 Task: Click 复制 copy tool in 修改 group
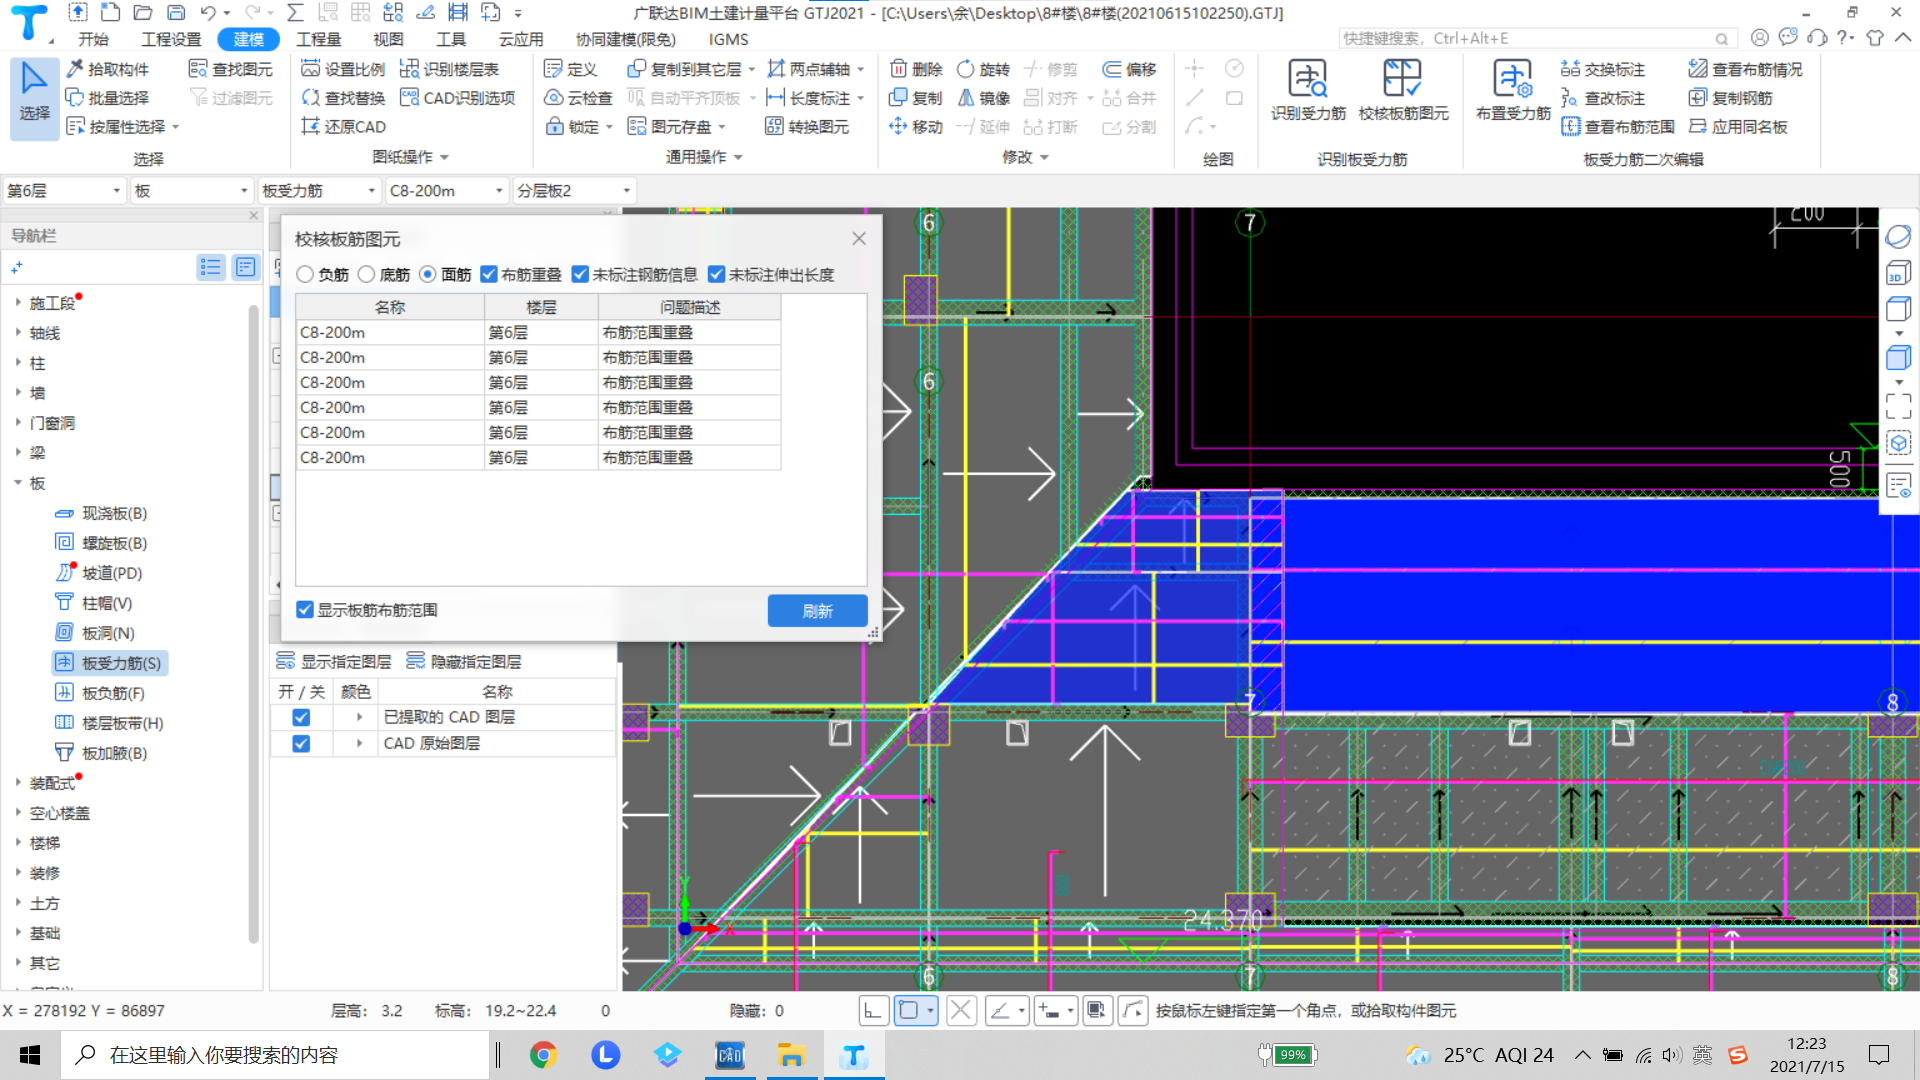[916, 98]
